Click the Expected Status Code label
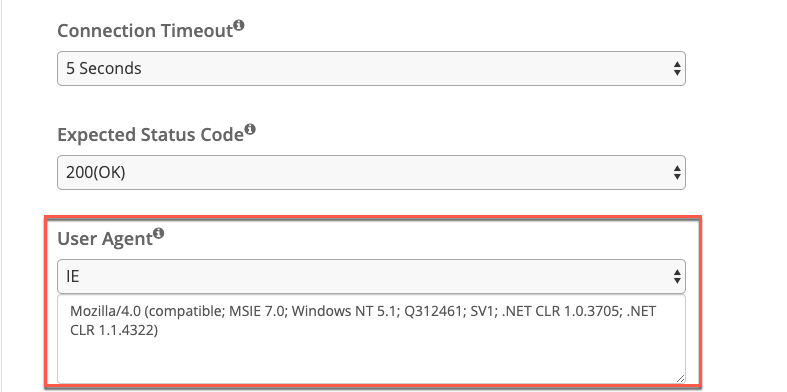 (151, 135)
